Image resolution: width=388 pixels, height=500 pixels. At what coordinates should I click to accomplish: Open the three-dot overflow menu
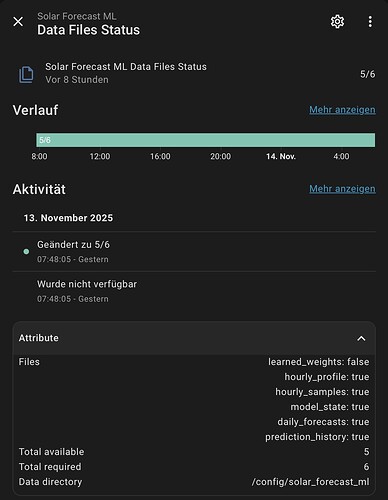coord(370,22)
